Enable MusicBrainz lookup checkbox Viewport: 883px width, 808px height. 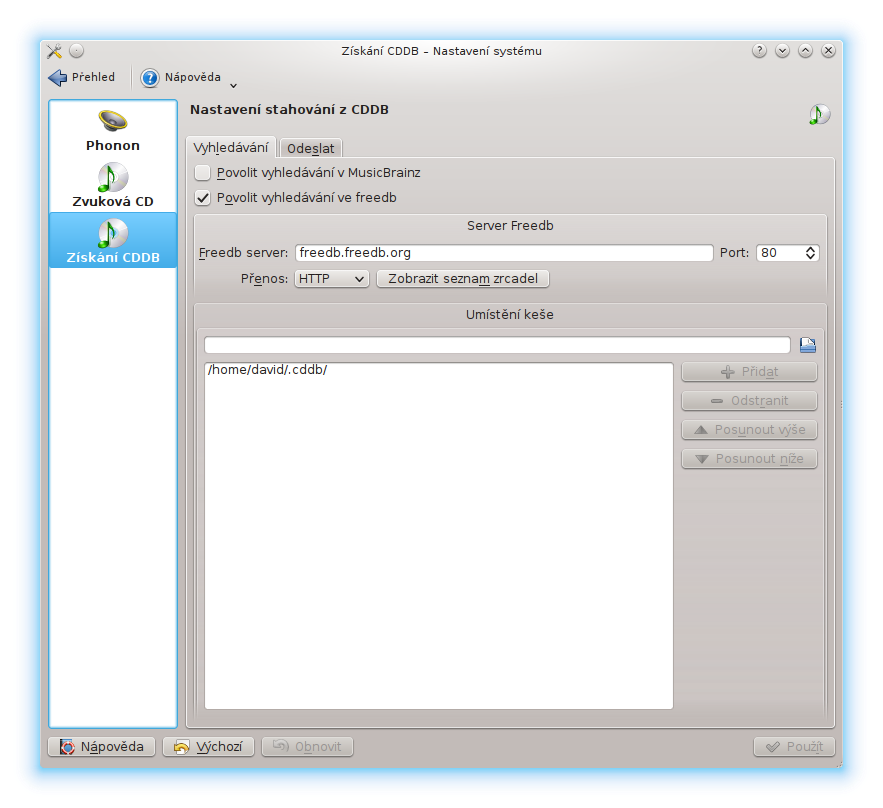pyautogui.click(x=202, y=172)
